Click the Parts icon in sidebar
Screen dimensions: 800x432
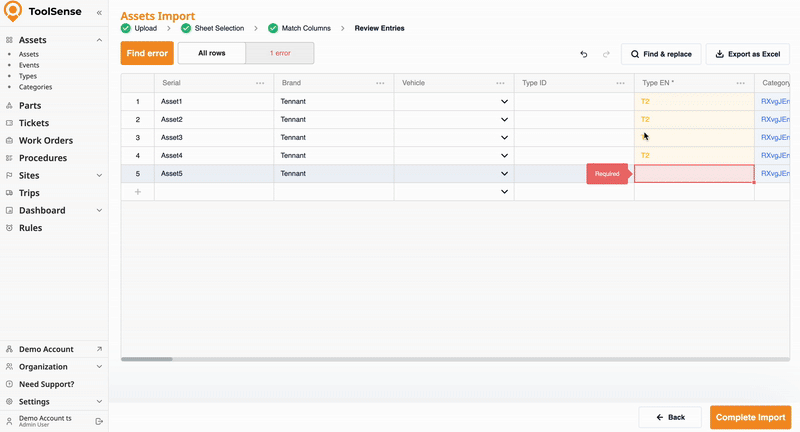pos(9,106)
